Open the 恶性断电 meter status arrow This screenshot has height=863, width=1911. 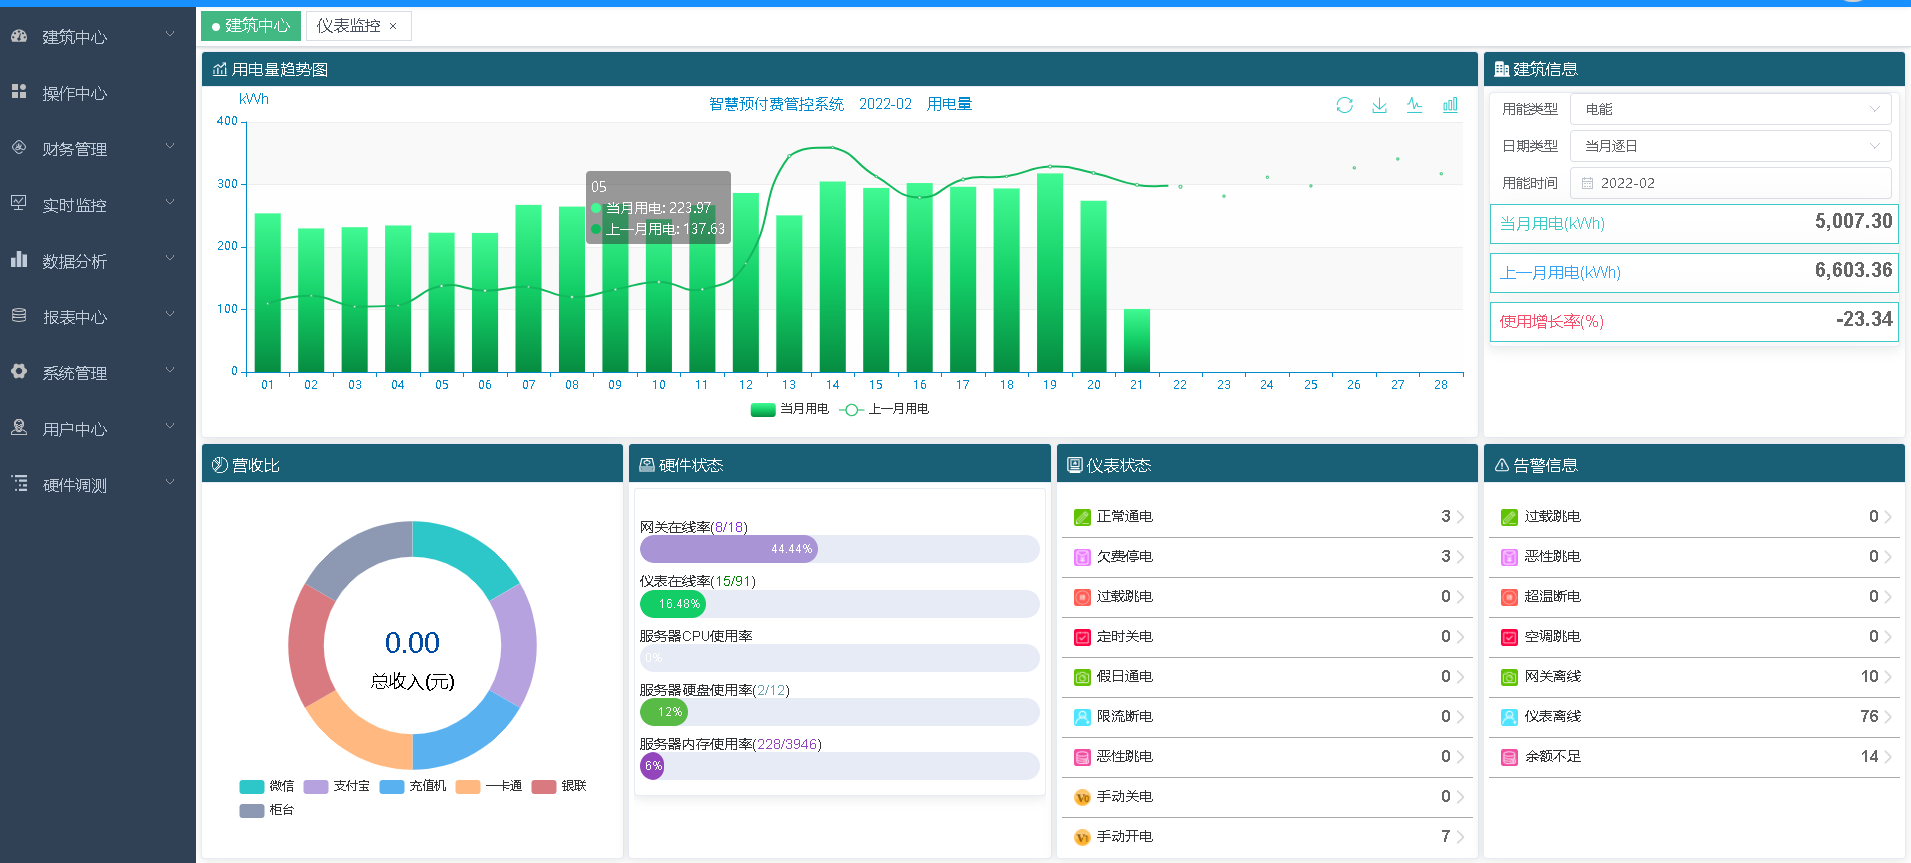pos(1460,757)
